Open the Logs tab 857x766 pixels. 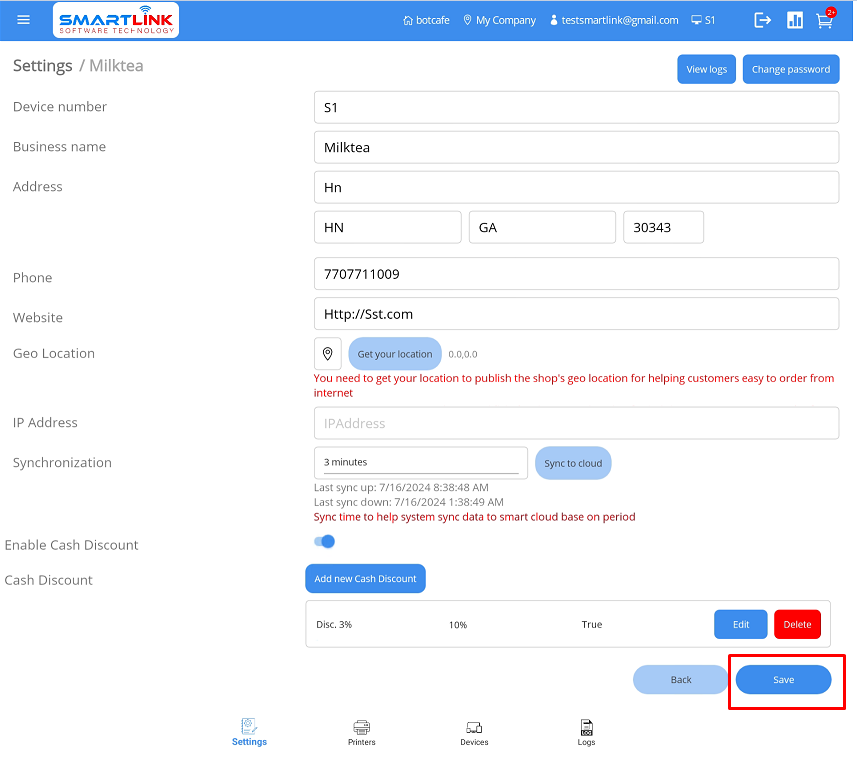(586, 732)
